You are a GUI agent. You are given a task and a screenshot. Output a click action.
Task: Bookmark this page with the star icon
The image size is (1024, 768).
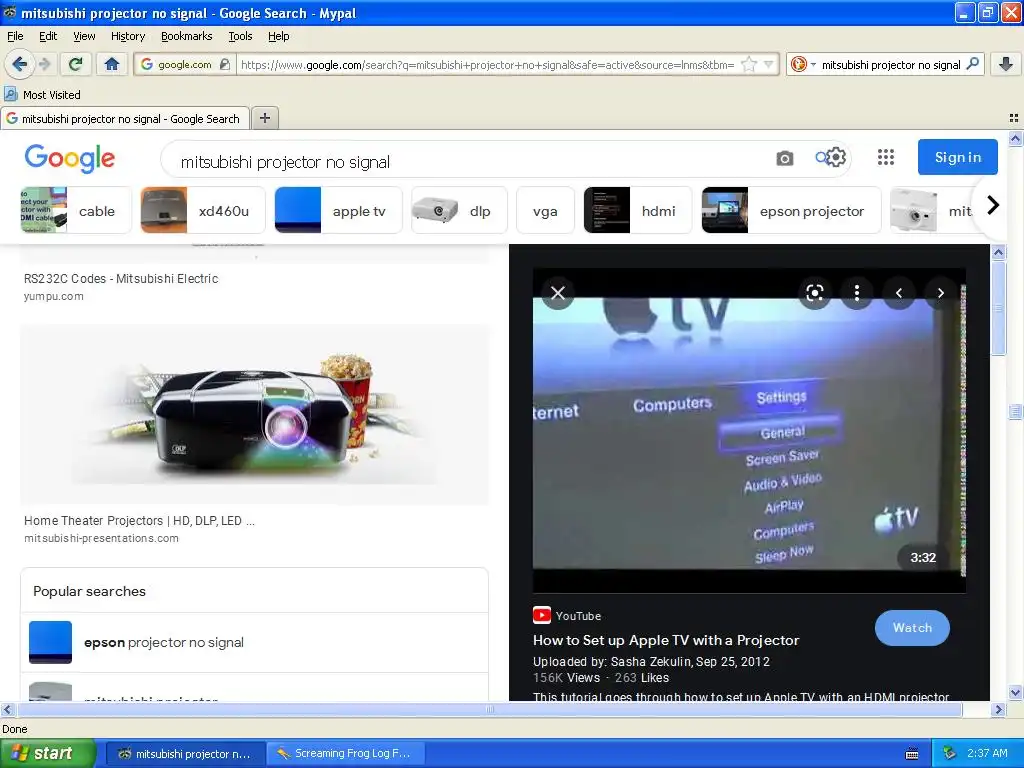click(x=749, y=64)
